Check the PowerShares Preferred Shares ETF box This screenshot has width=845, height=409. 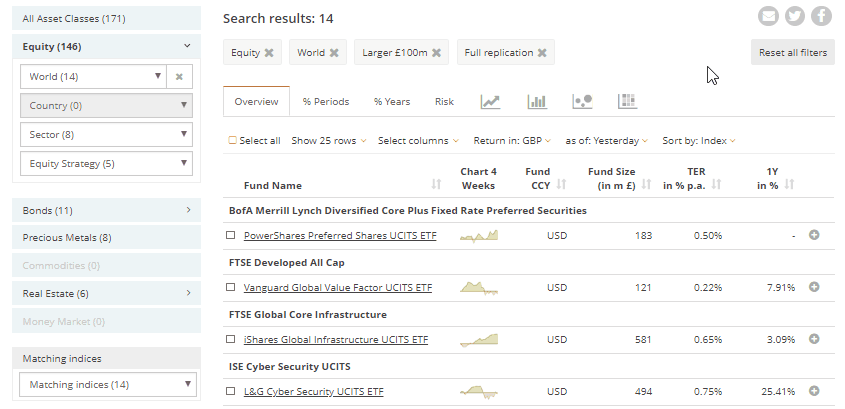[231, 236]
